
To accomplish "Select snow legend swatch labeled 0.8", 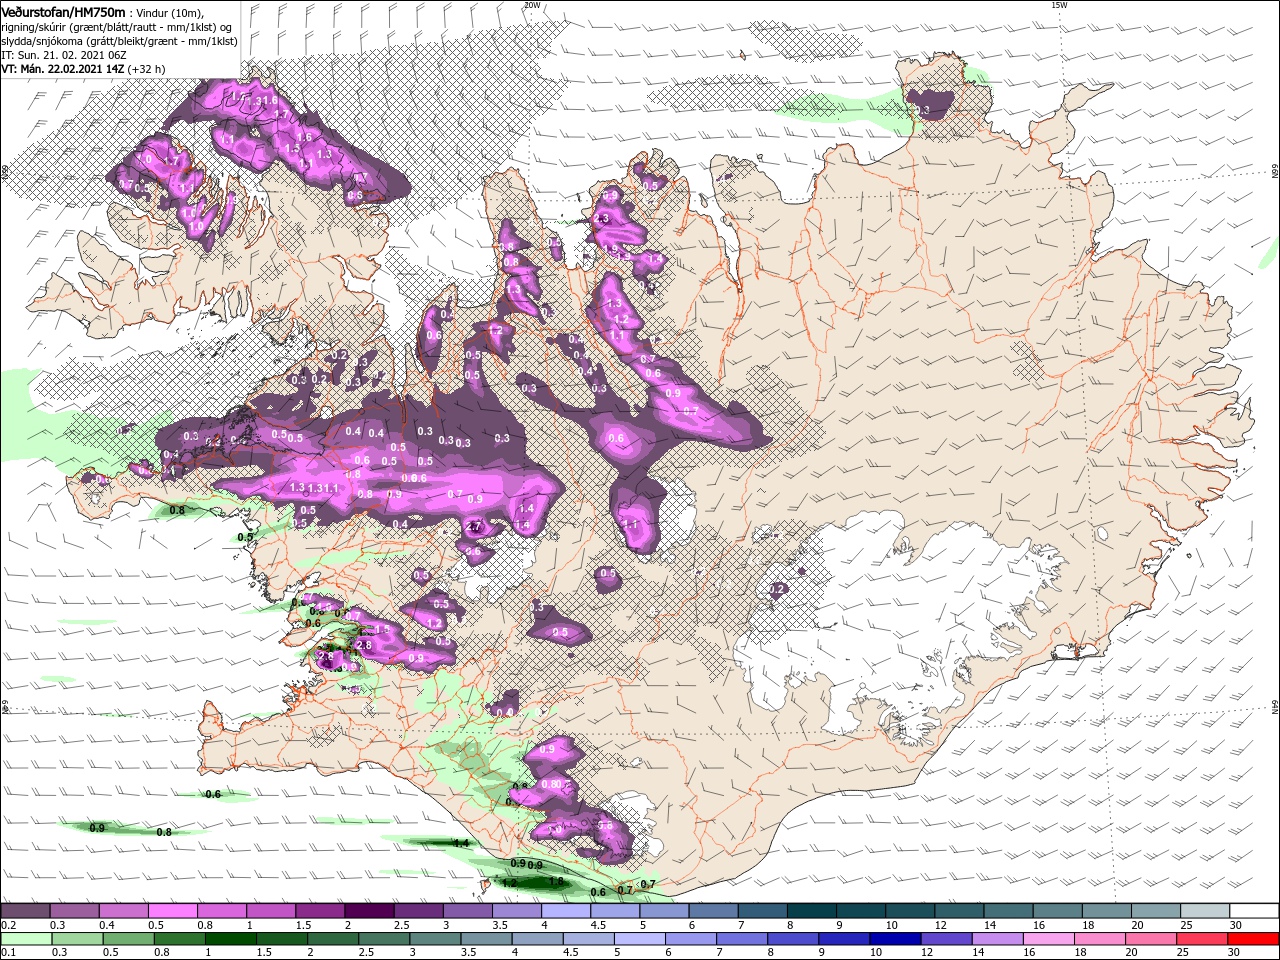I will coord(221,911).
